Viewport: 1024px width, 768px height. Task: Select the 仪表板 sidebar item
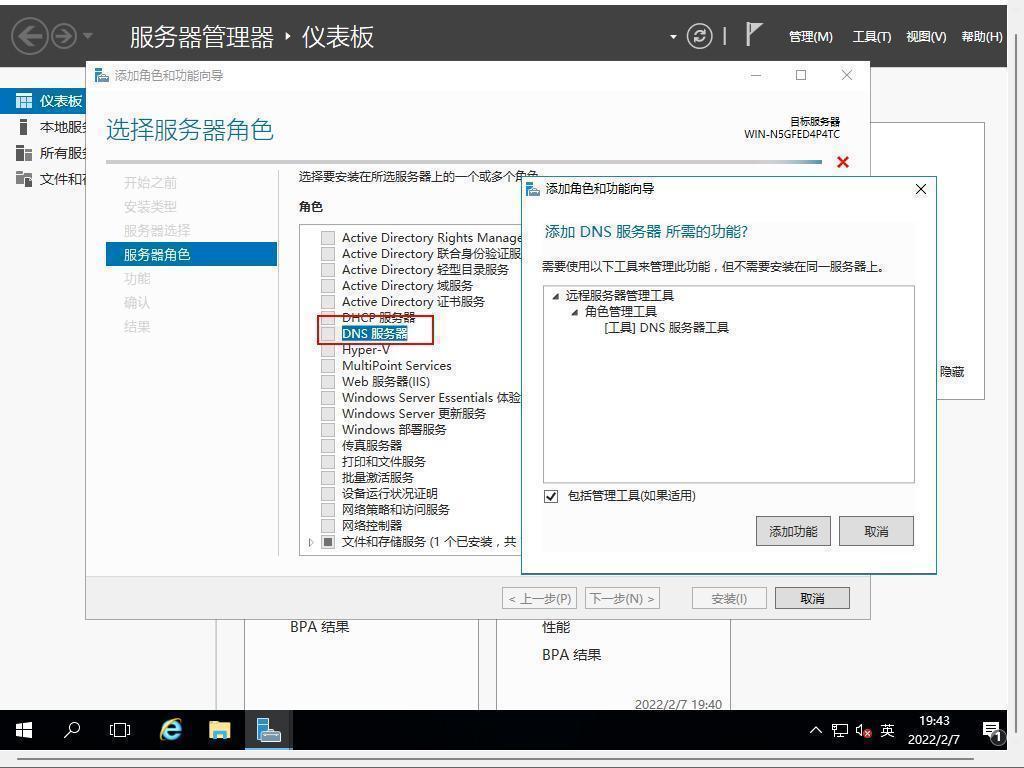click(x=43, y=101)
